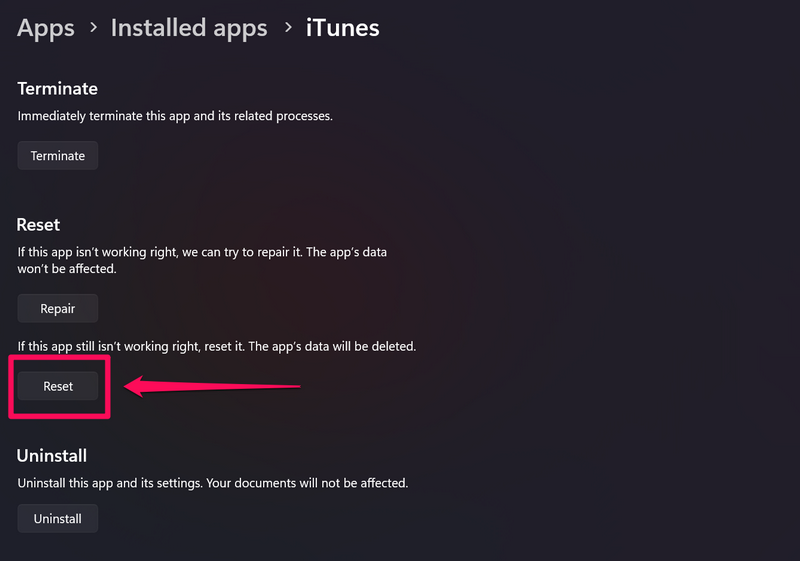Select the Uninstall section heading

tap(52, 456)
